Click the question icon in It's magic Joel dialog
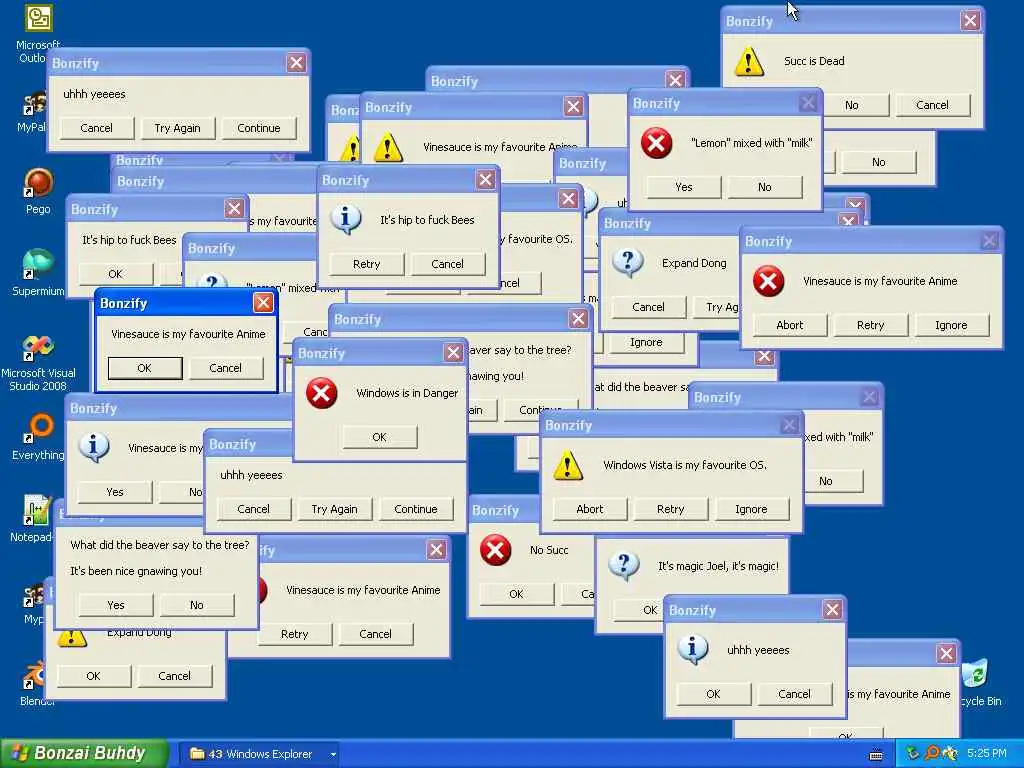1024x768 pixels. coord(624,565)
